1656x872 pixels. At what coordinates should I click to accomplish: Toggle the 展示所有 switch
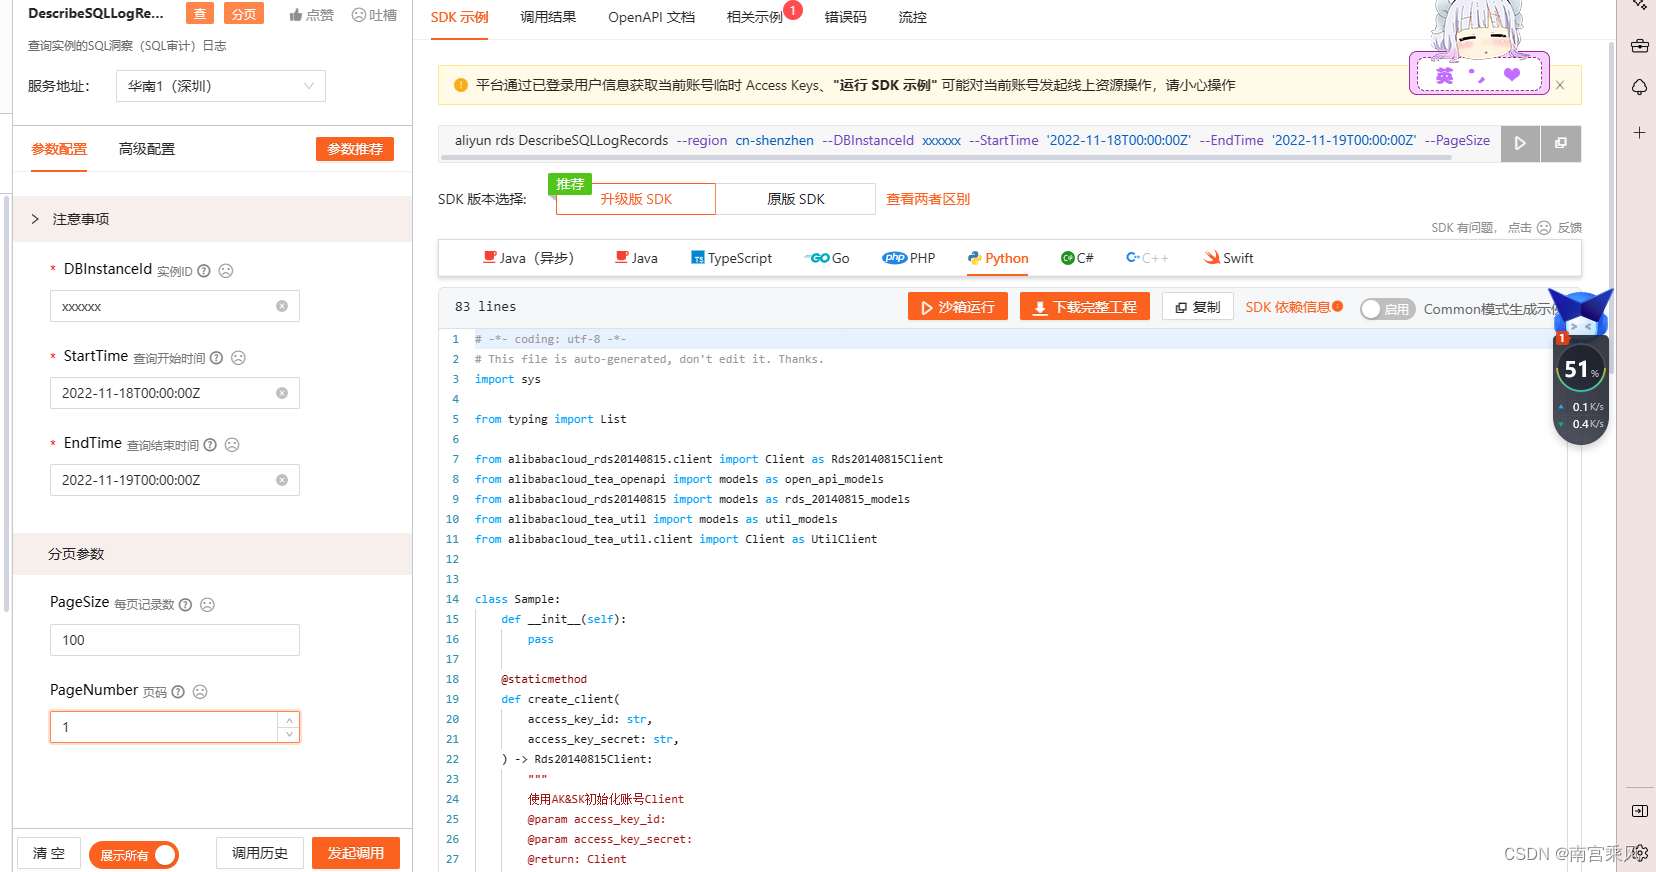point(134,855)
